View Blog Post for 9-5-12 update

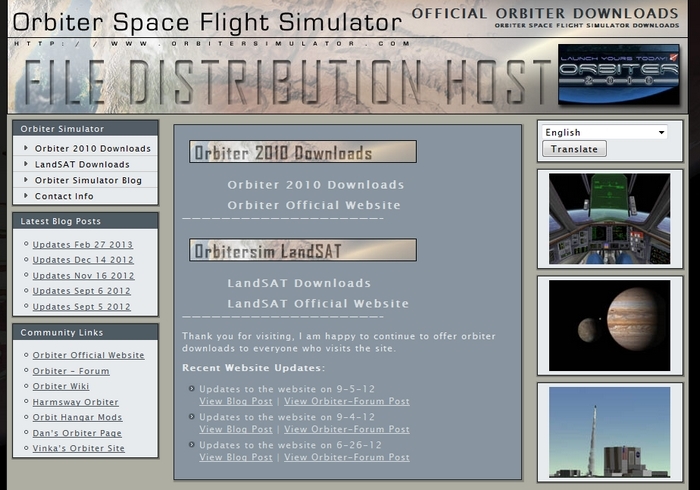click(236, 401)
